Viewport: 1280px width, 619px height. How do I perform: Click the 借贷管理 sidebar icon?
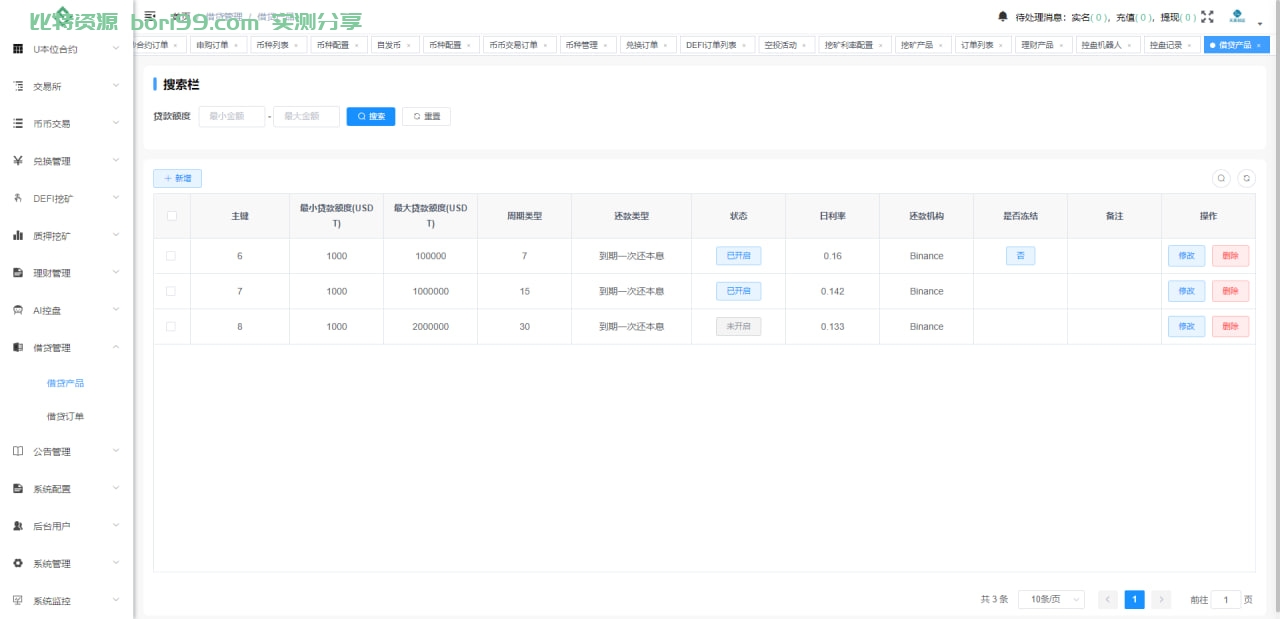click(18, 347)
